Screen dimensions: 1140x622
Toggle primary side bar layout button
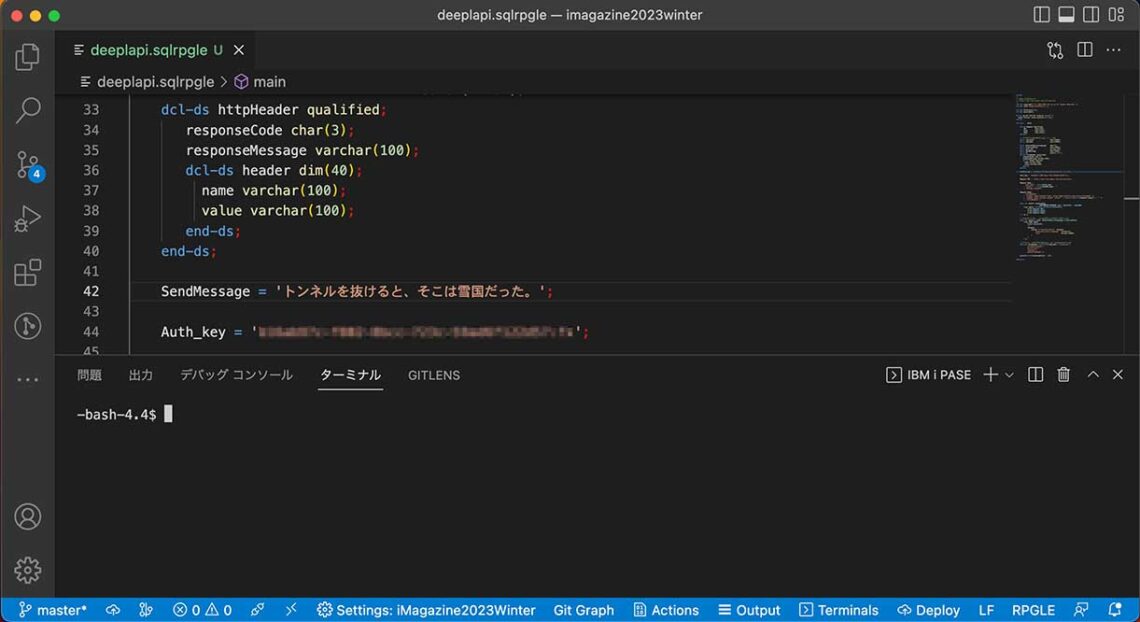click(1041, 15)
